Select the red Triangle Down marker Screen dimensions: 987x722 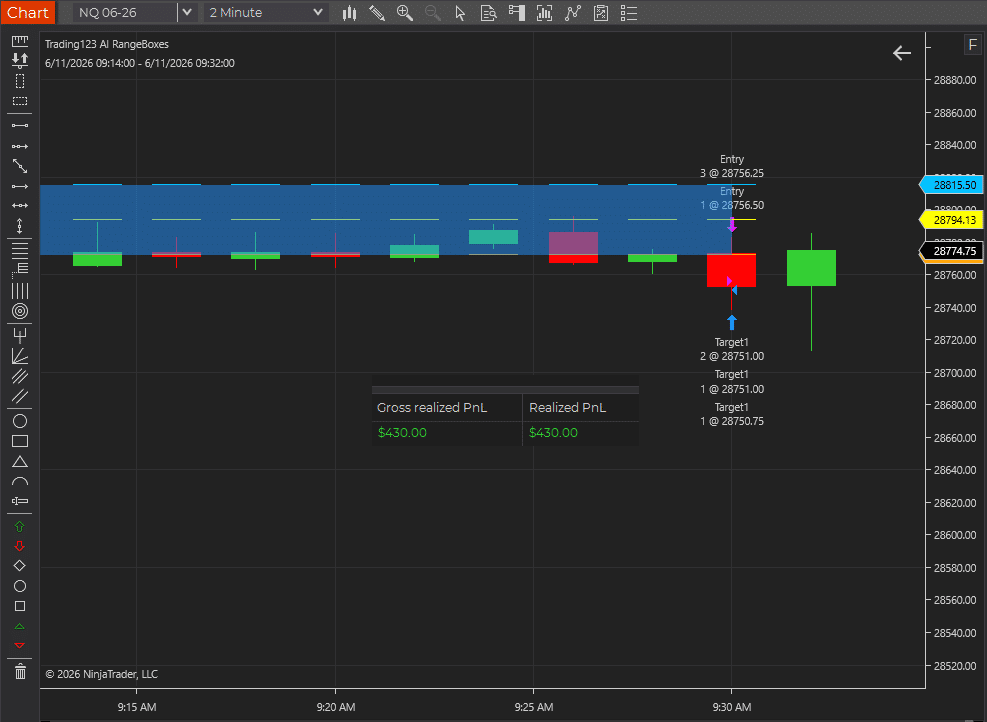point(20,646)
